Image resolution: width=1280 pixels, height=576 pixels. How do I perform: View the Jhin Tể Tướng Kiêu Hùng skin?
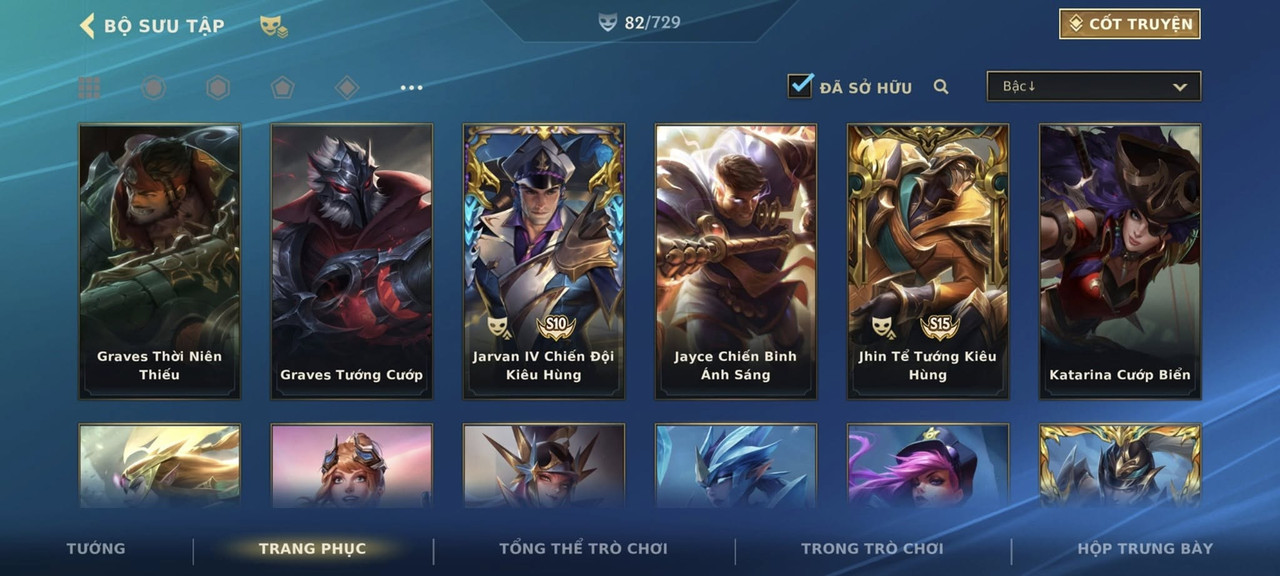(x=928, y=261)
